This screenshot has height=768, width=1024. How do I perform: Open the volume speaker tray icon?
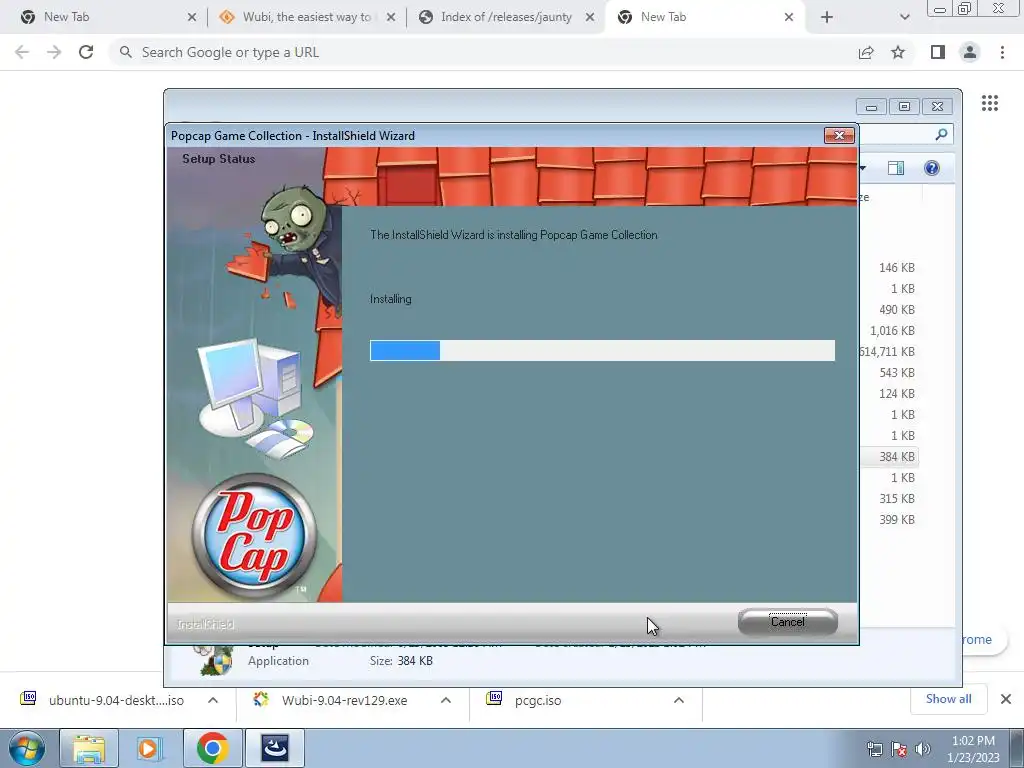pos(923,749)
